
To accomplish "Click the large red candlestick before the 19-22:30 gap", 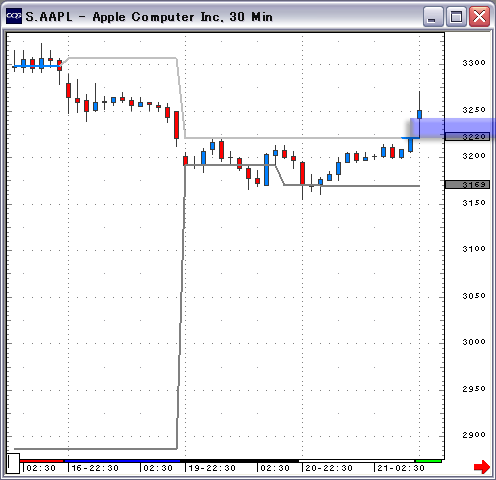I will coord(176,125).
